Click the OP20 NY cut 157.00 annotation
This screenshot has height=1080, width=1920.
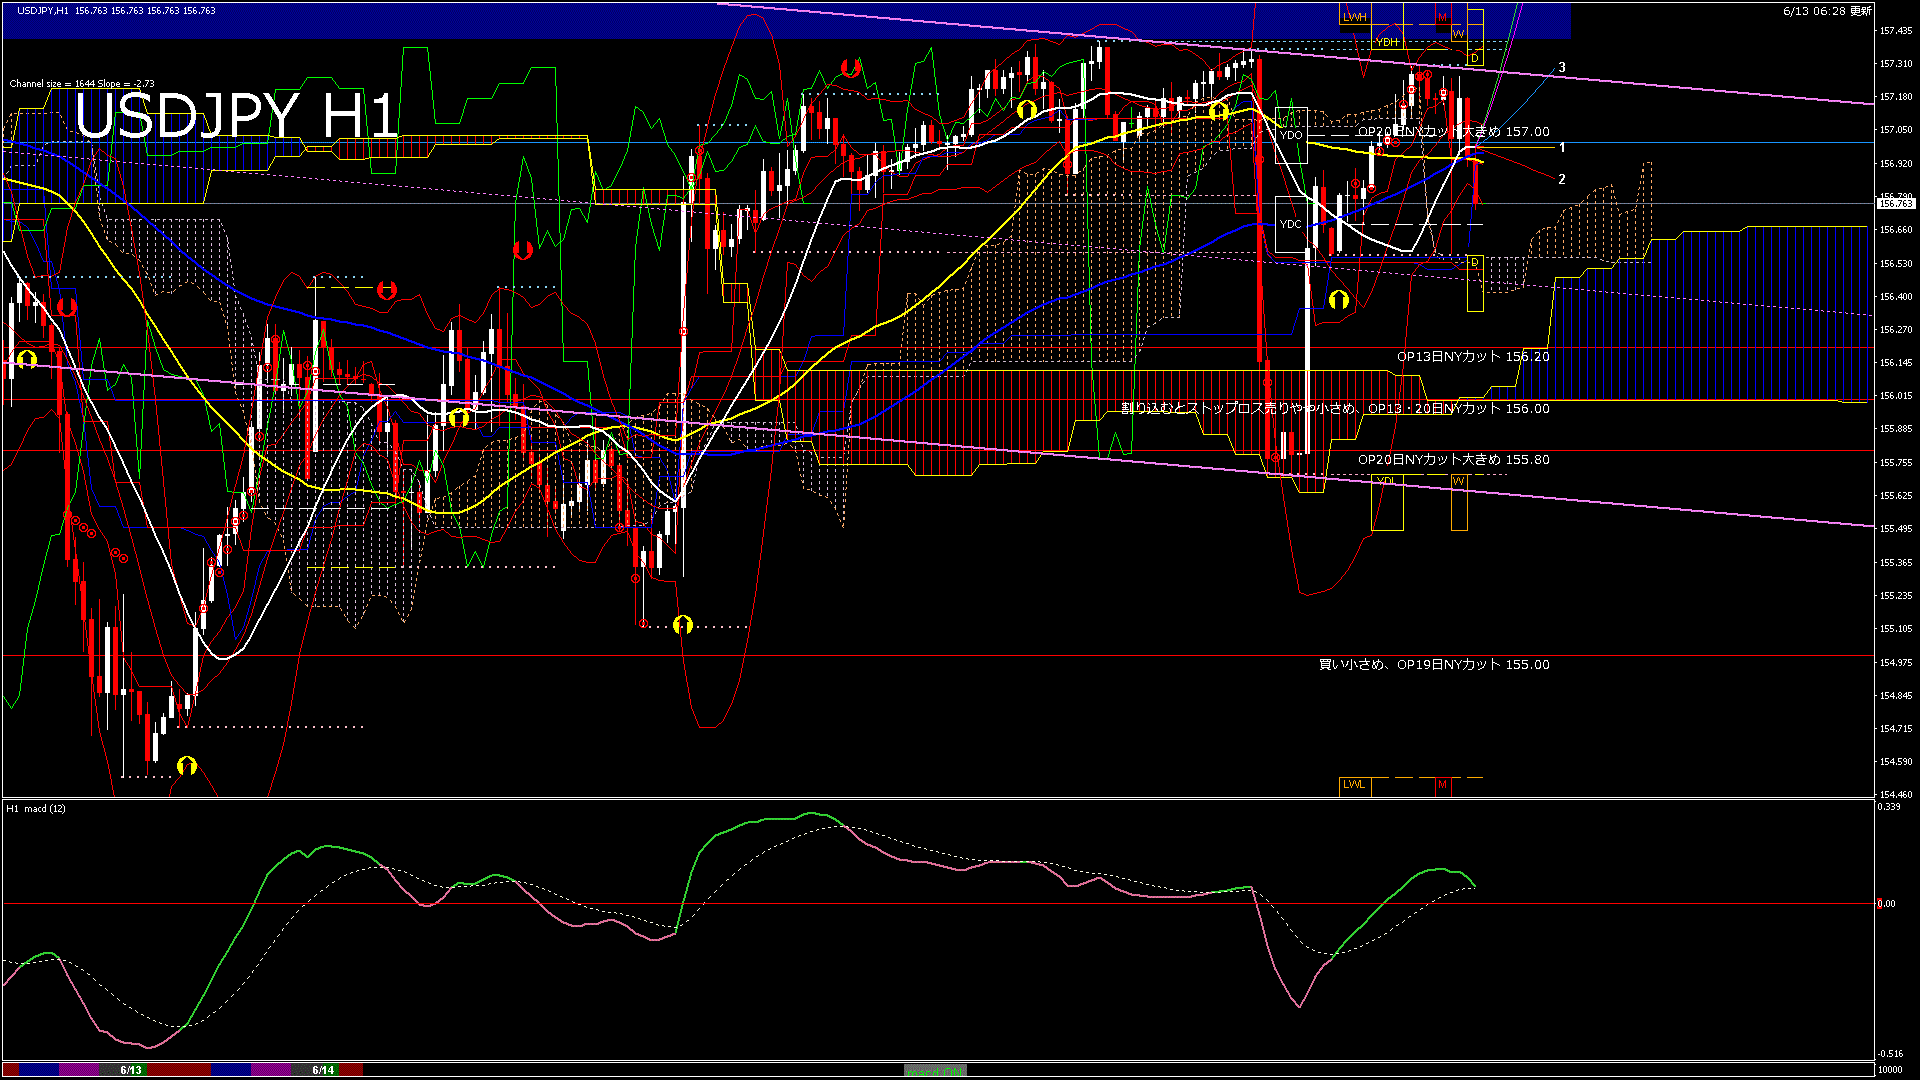click(x=1453, y=131)
